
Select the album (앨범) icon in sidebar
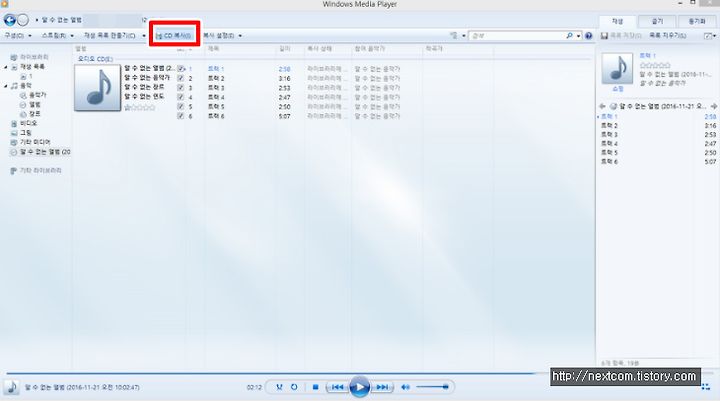click(23, 105)
